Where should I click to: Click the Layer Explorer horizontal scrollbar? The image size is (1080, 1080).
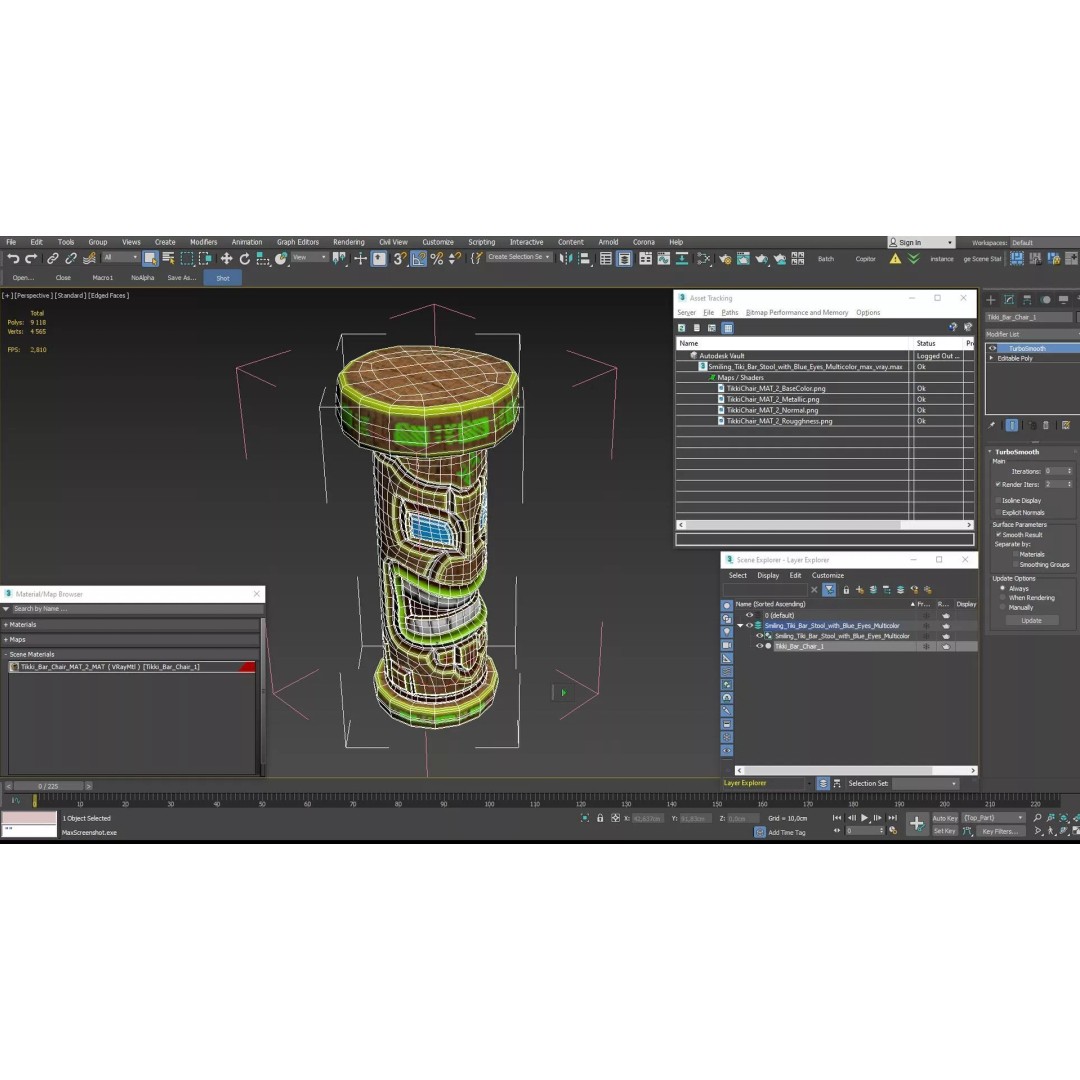point(856,771)
